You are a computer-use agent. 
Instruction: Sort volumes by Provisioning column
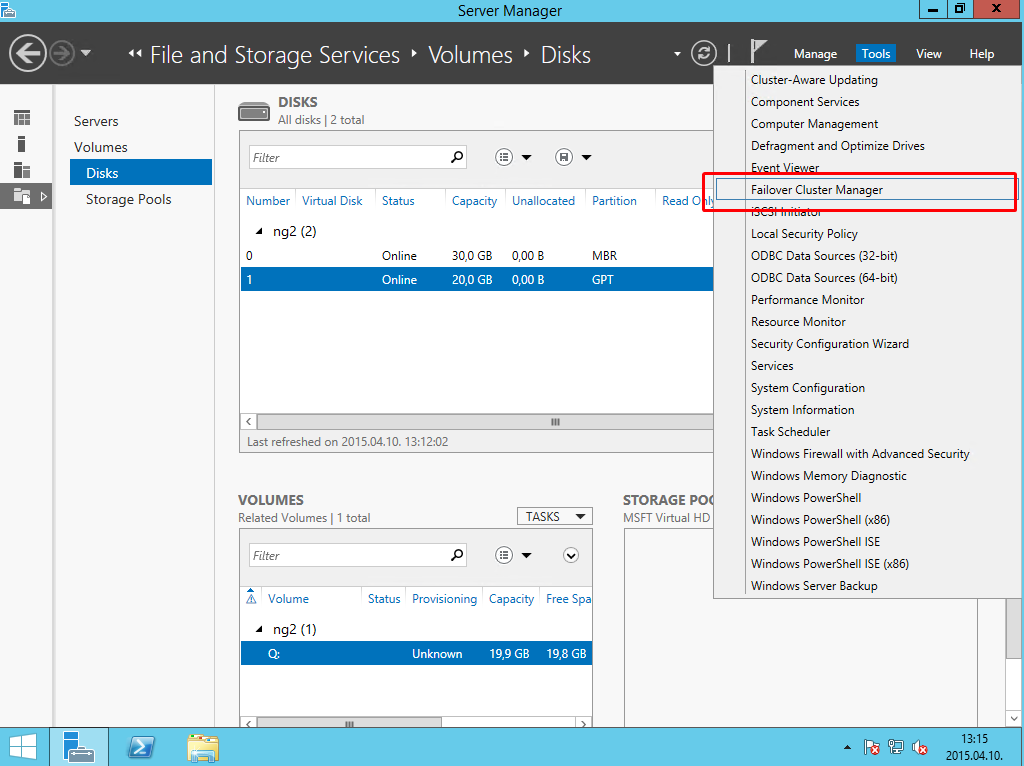[444, 599]
